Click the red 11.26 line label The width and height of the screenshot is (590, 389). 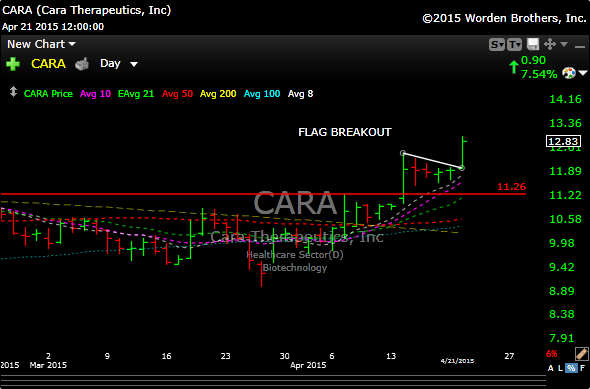pos(511,187)
